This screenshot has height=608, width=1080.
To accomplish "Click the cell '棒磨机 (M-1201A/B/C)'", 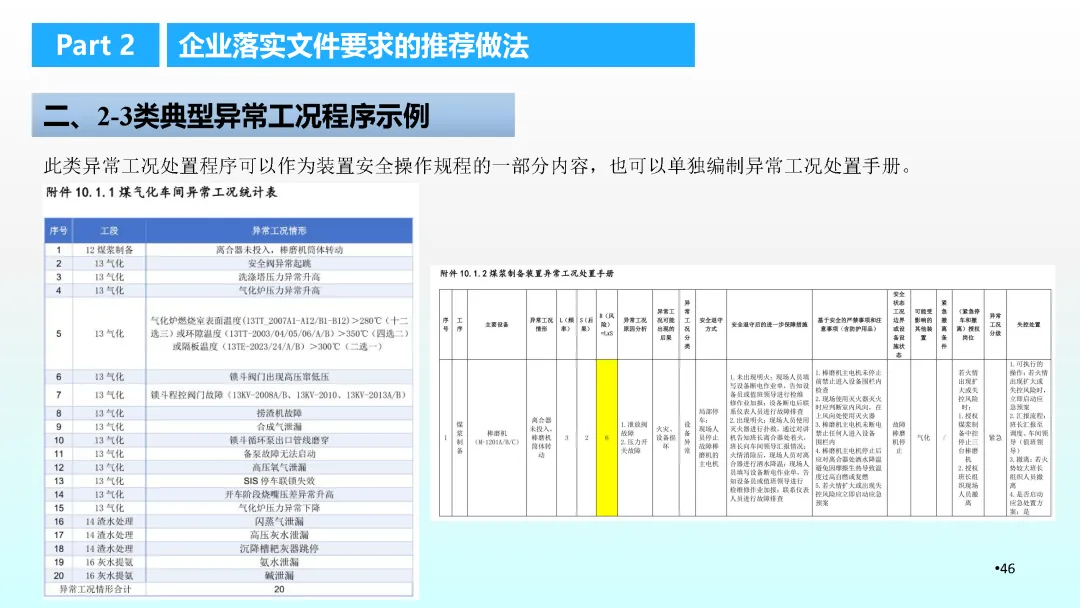I will coord(497,438).
